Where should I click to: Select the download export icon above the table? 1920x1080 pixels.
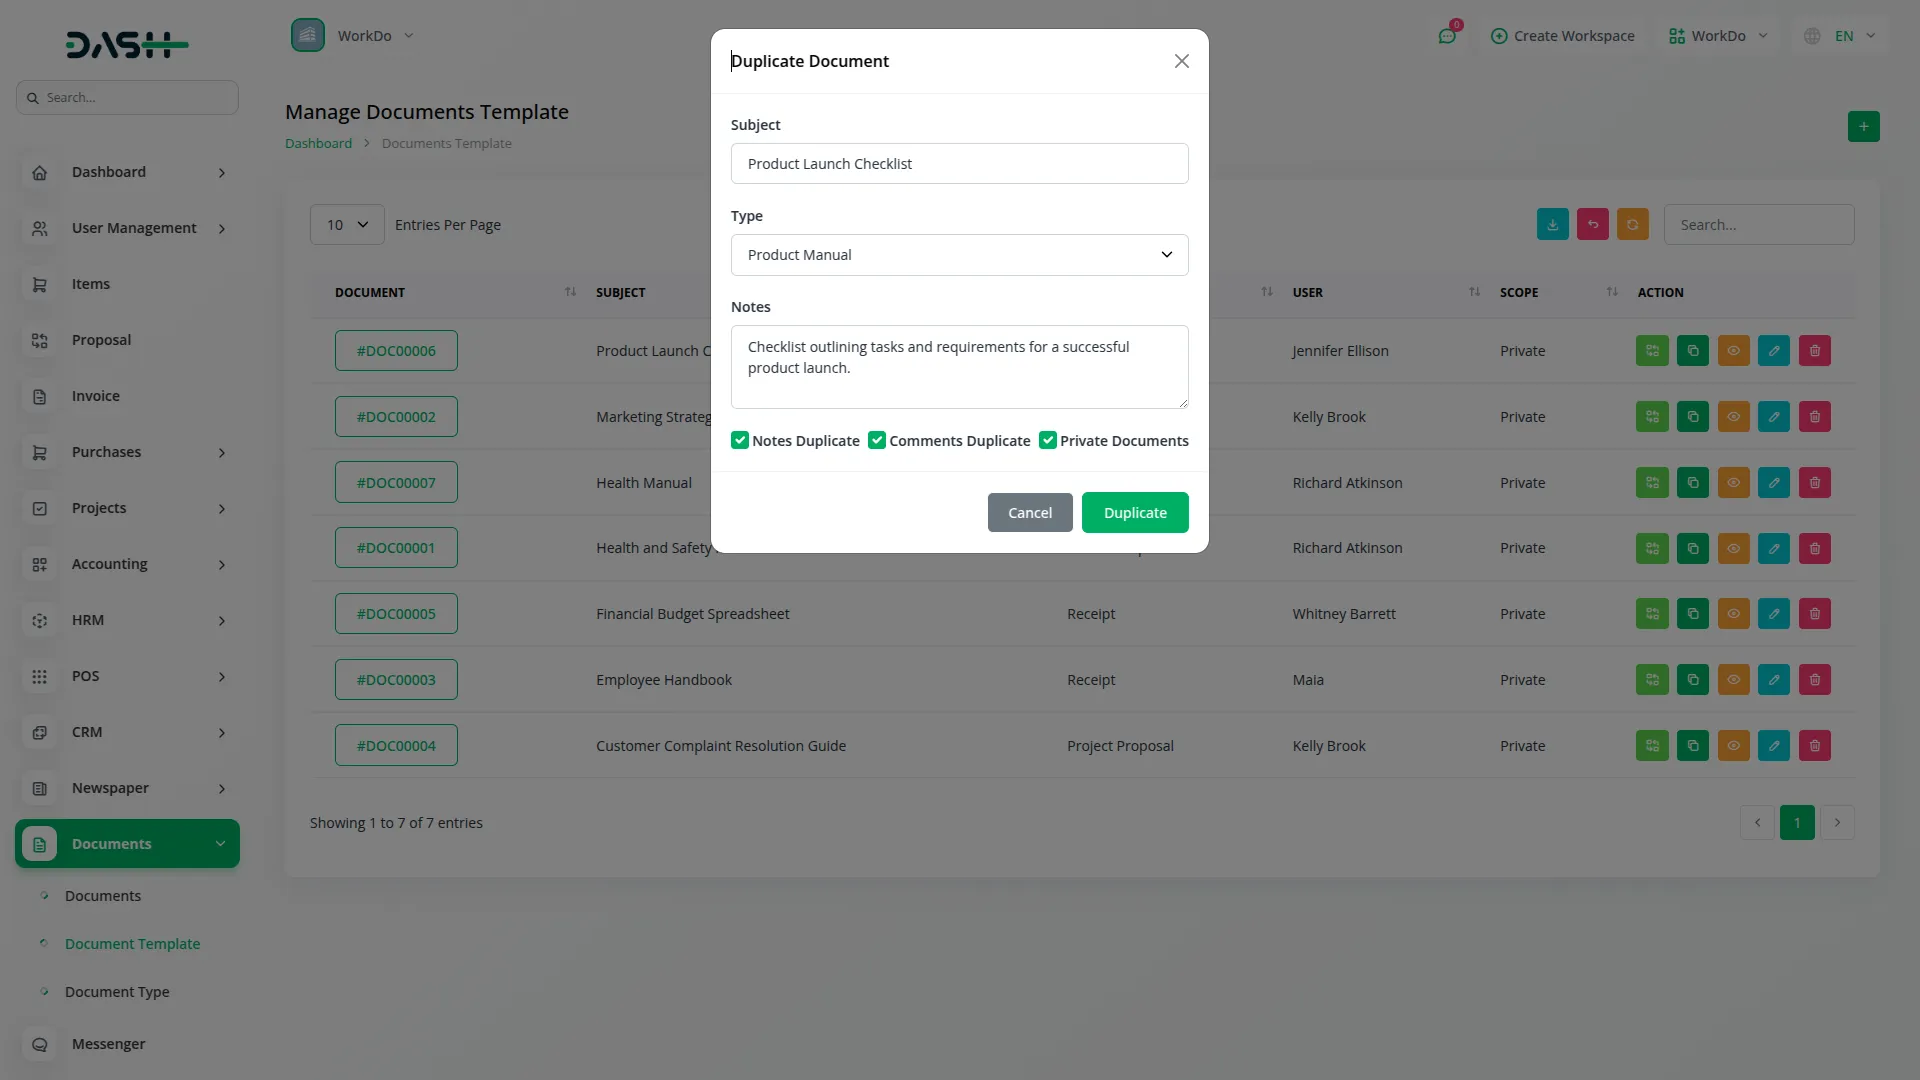click(1552, 224)
